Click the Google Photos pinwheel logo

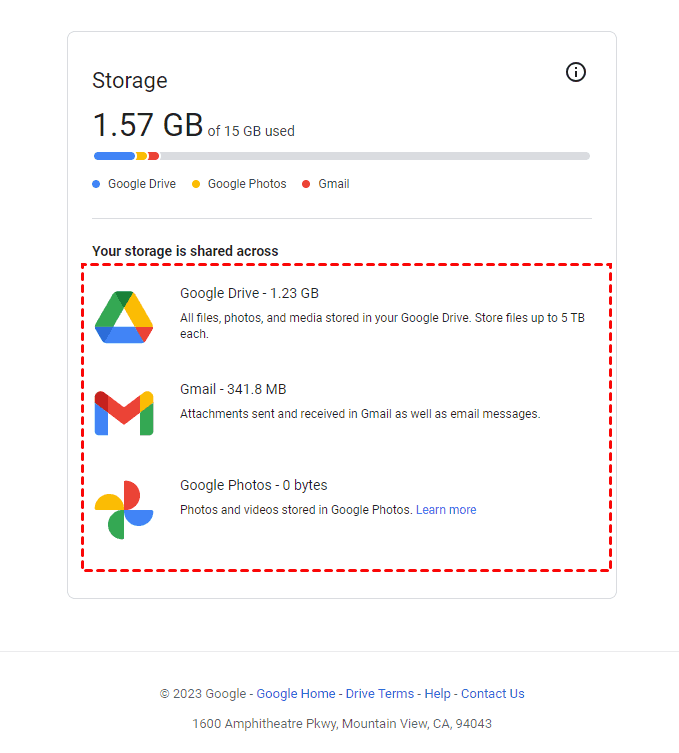(x=124, y=509)
